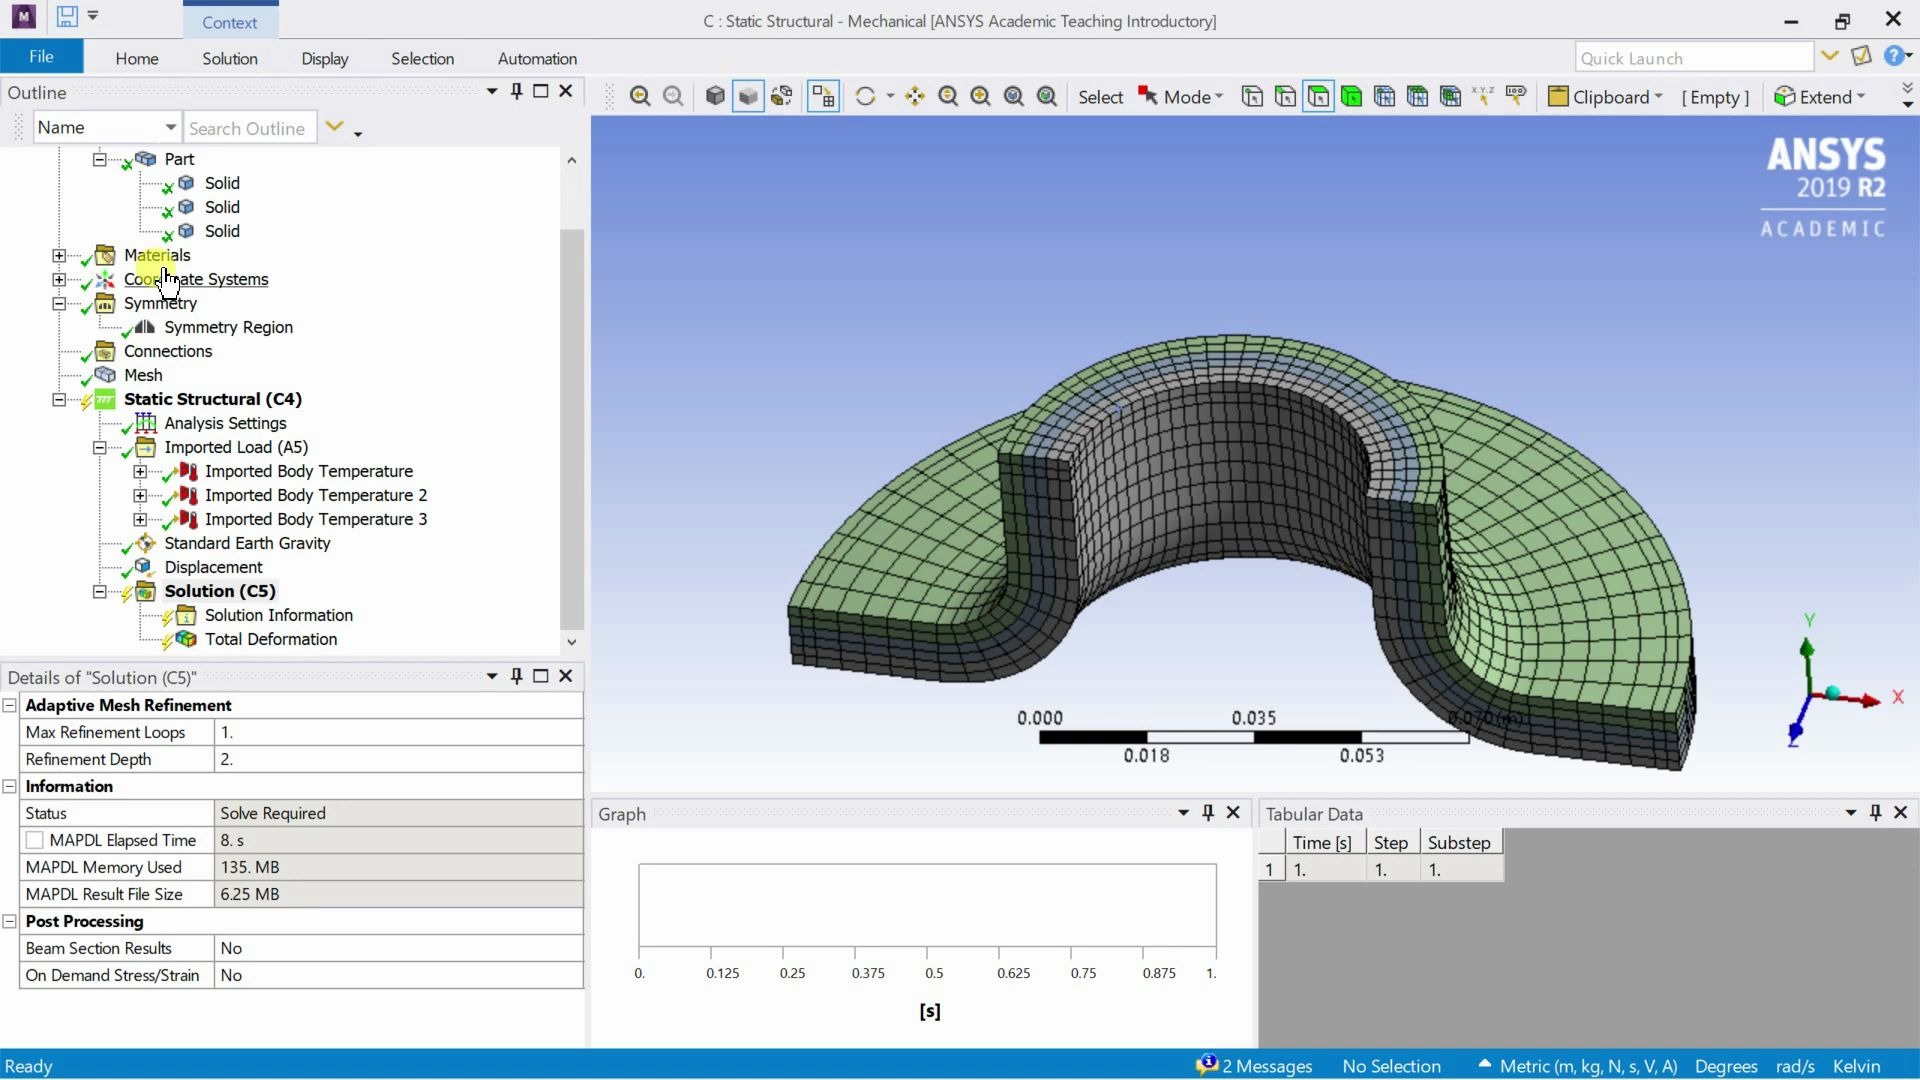Image resolution: width=1920 pixels, height=1080 pixels.
Task: Collapse the Static Structural (C4) node
Action: [59, 399]
